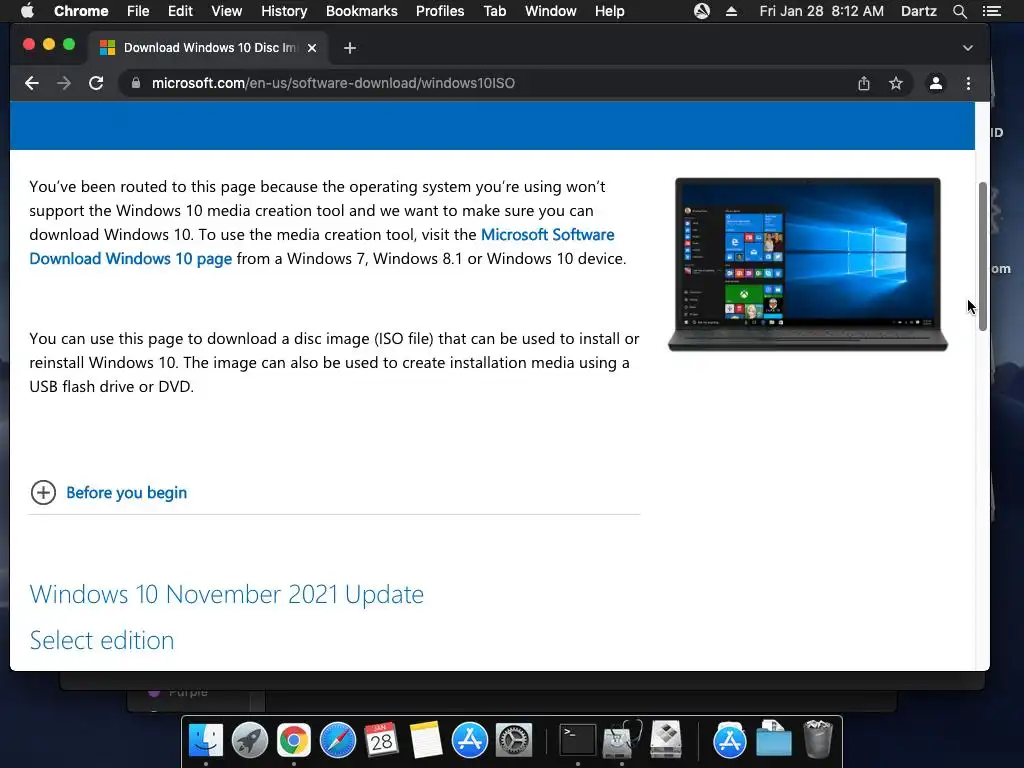Open the Microsoft Software Download Windows 10 page link

click(322, 246)
